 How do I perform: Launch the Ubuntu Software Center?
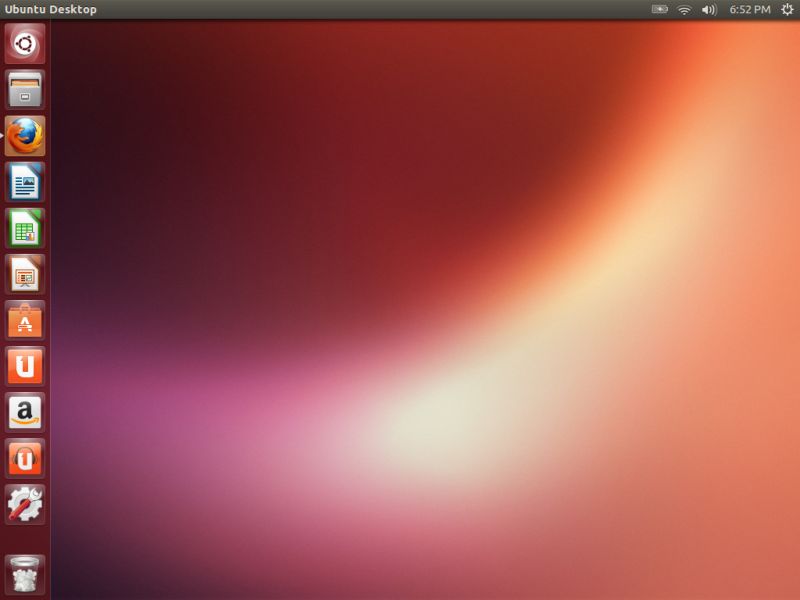(24, 320)
